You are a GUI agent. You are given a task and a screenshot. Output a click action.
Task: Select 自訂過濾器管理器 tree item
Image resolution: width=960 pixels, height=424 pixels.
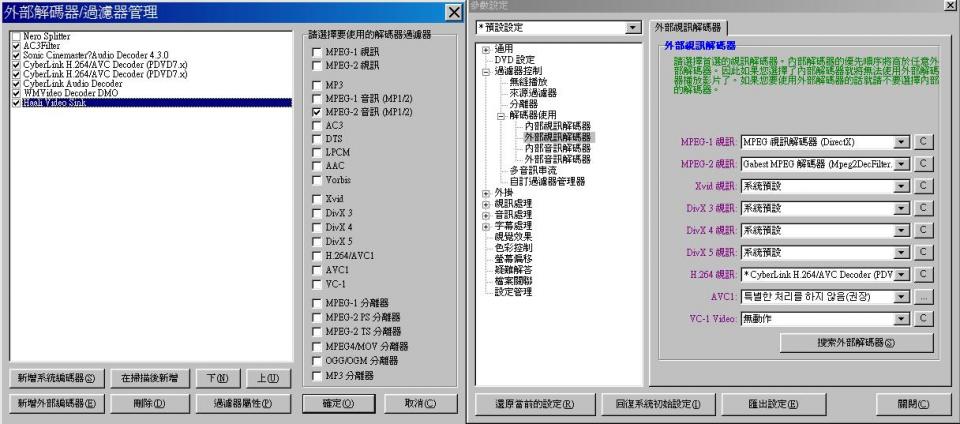(547, 182)
